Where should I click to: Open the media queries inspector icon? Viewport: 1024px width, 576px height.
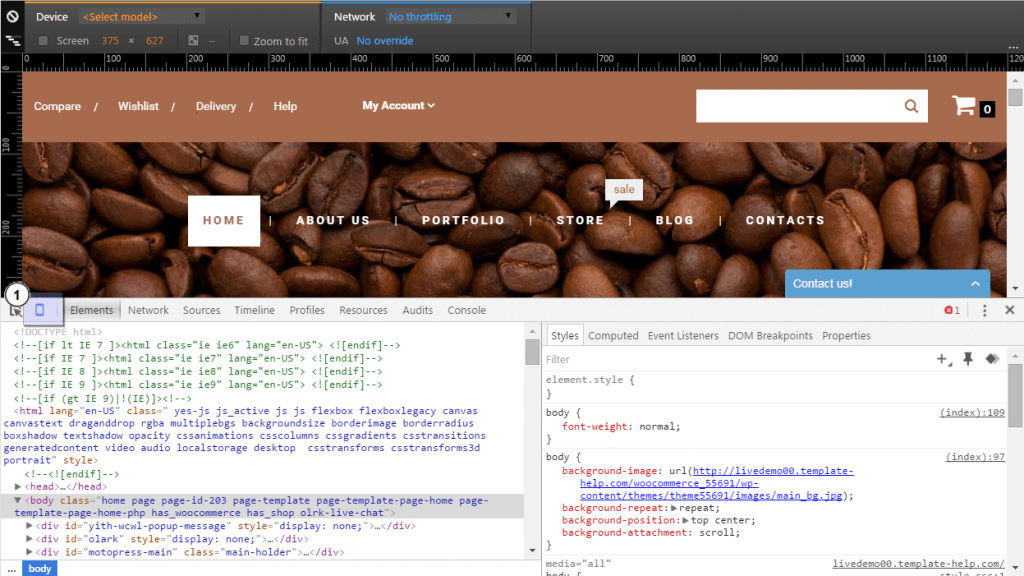(x=12, y=40)
